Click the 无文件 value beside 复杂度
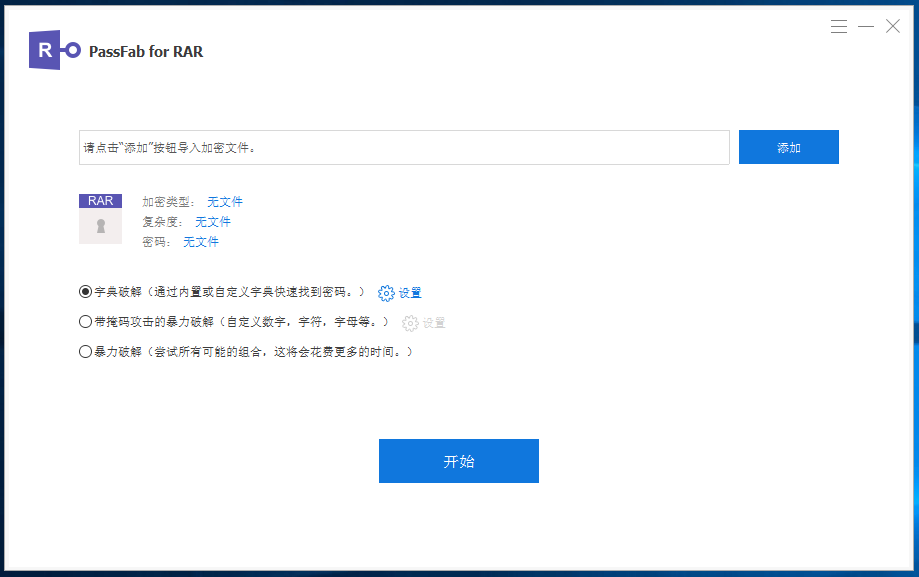Viewport: 919px width, 577px height. click(x=213, y=222)
